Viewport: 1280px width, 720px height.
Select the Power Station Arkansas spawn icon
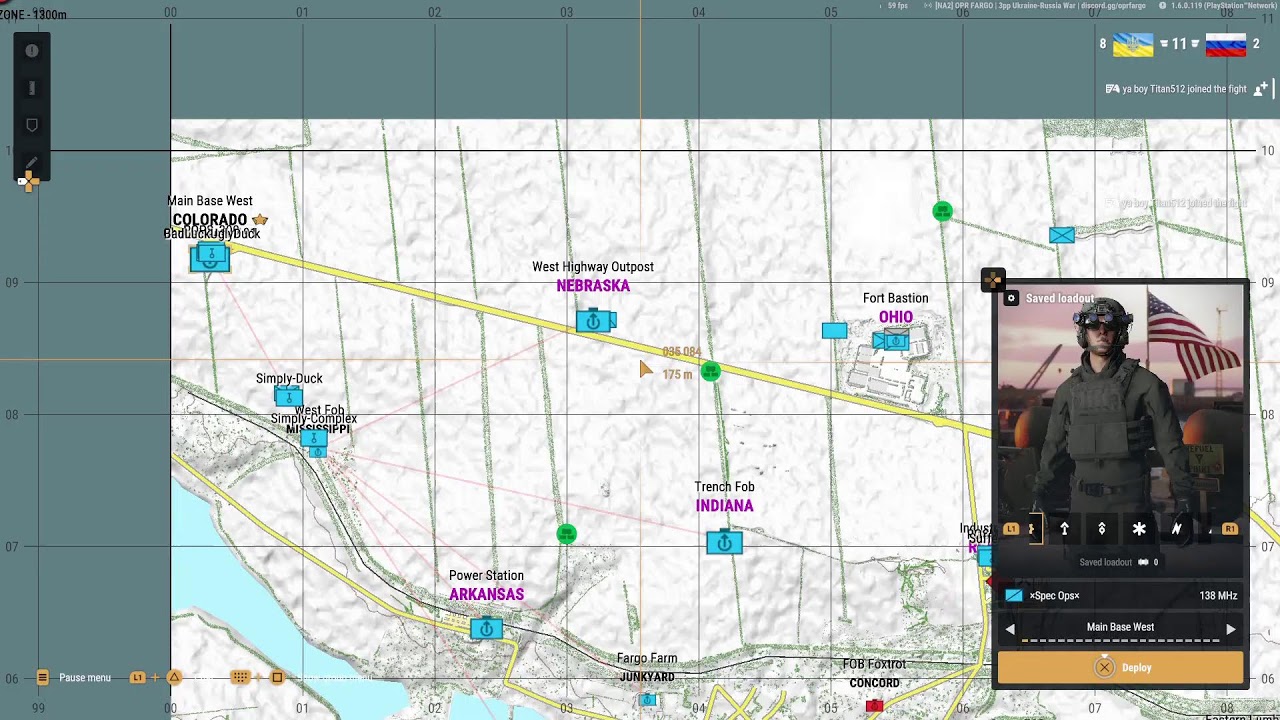(x=486, y=629)
